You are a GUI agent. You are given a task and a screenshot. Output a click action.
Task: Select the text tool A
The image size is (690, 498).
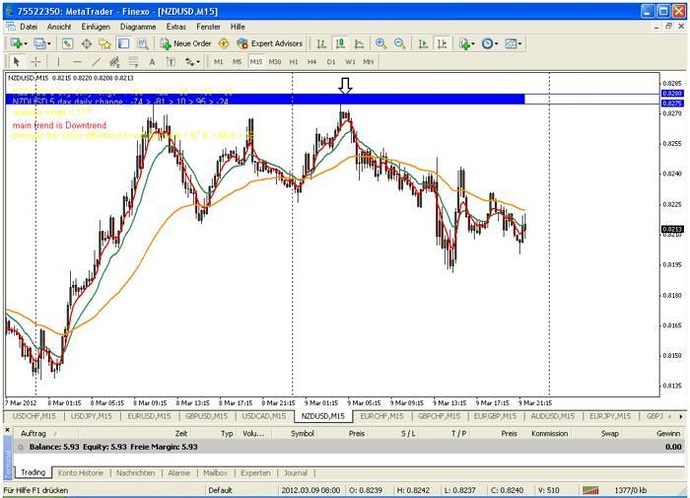pos(152,62)
